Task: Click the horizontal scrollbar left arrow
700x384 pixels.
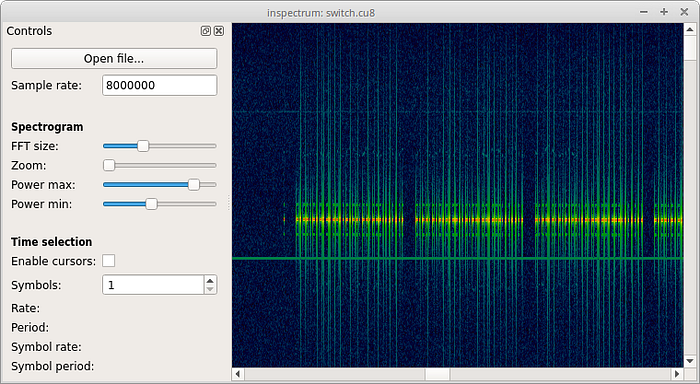Action: click(x=238, y=374)
